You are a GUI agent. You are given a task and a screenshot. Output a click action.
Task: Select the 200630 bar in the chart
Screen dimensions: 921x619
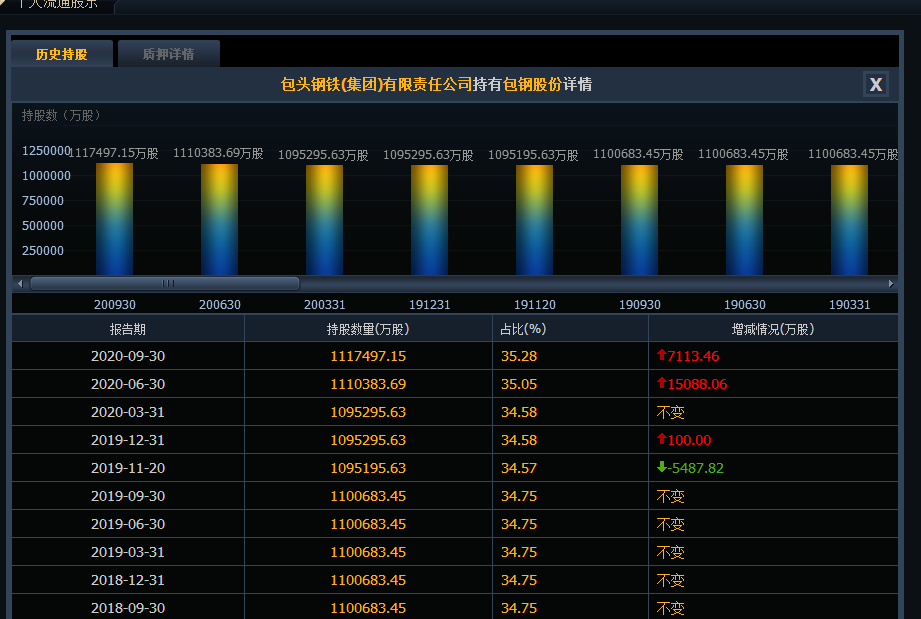pyautogui.click(x=220, y=220)
